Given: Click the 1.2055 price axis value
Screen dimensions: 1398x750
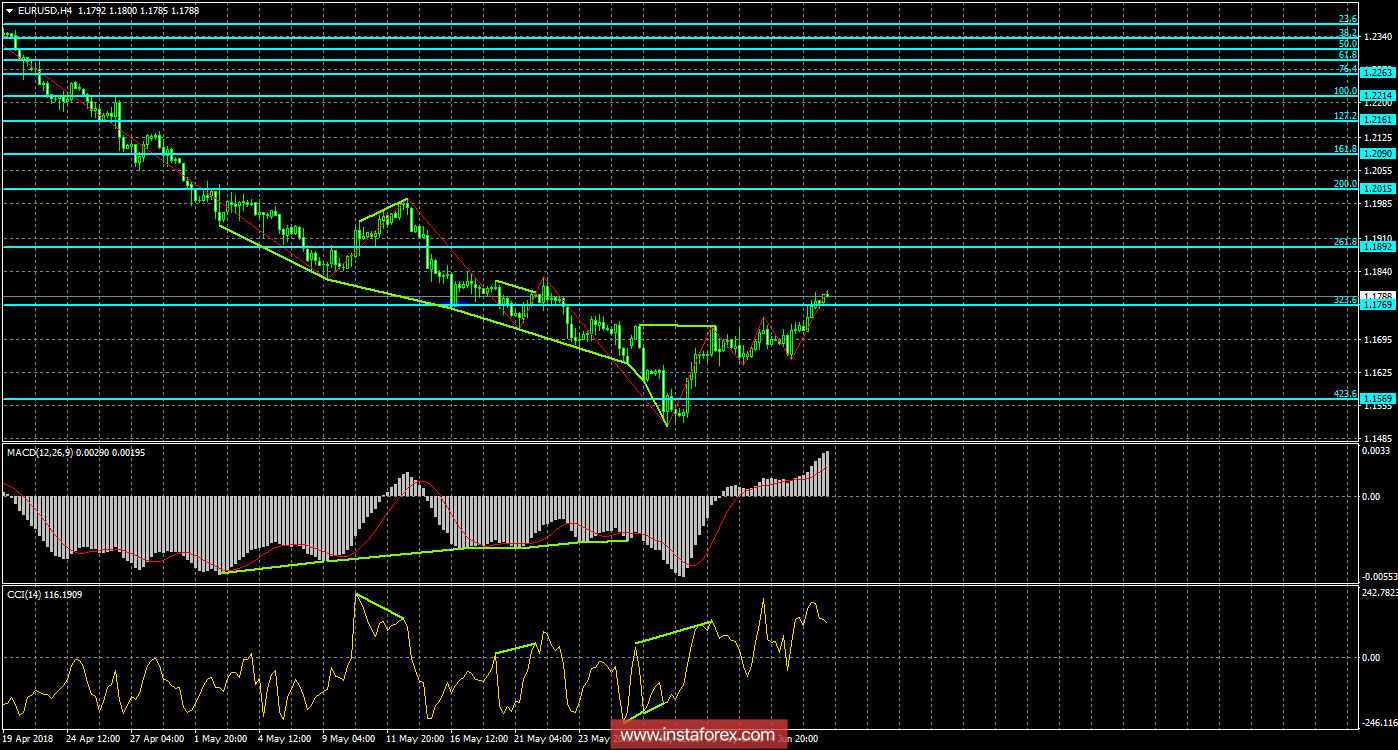Looking at the screenshot, I should coord(1379,171).
